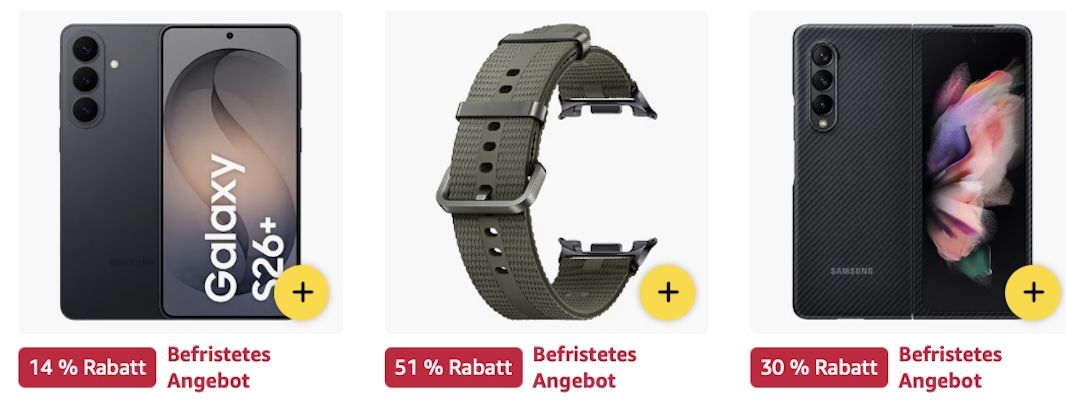Open Befristetes Angebot link under fold case

pos(950,367)
